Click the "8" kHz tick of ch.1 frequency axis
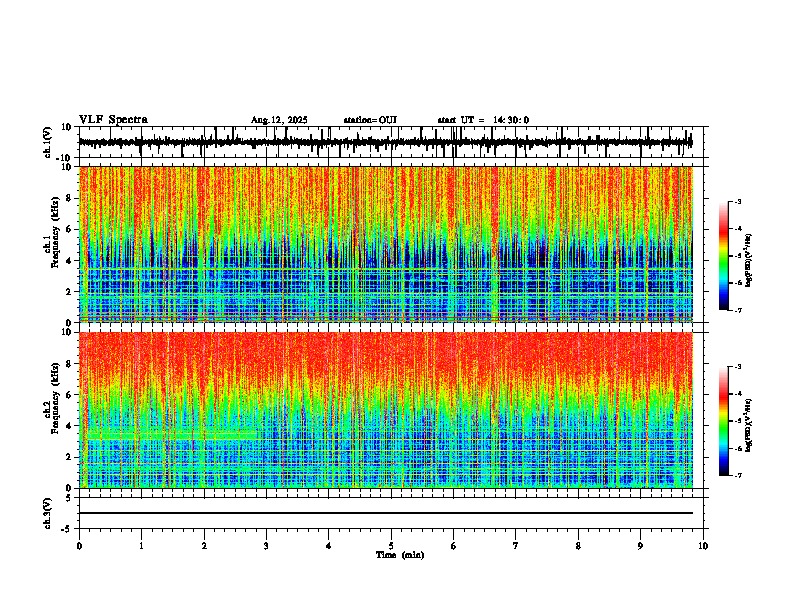Viewport: 792px width, 612px height. point(69,198)
